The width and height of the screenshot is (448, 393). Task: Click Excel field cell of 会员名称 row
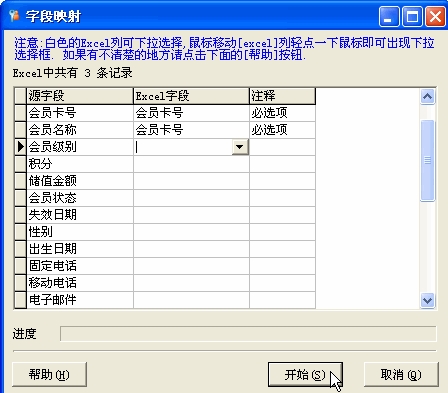coord(191,130)
